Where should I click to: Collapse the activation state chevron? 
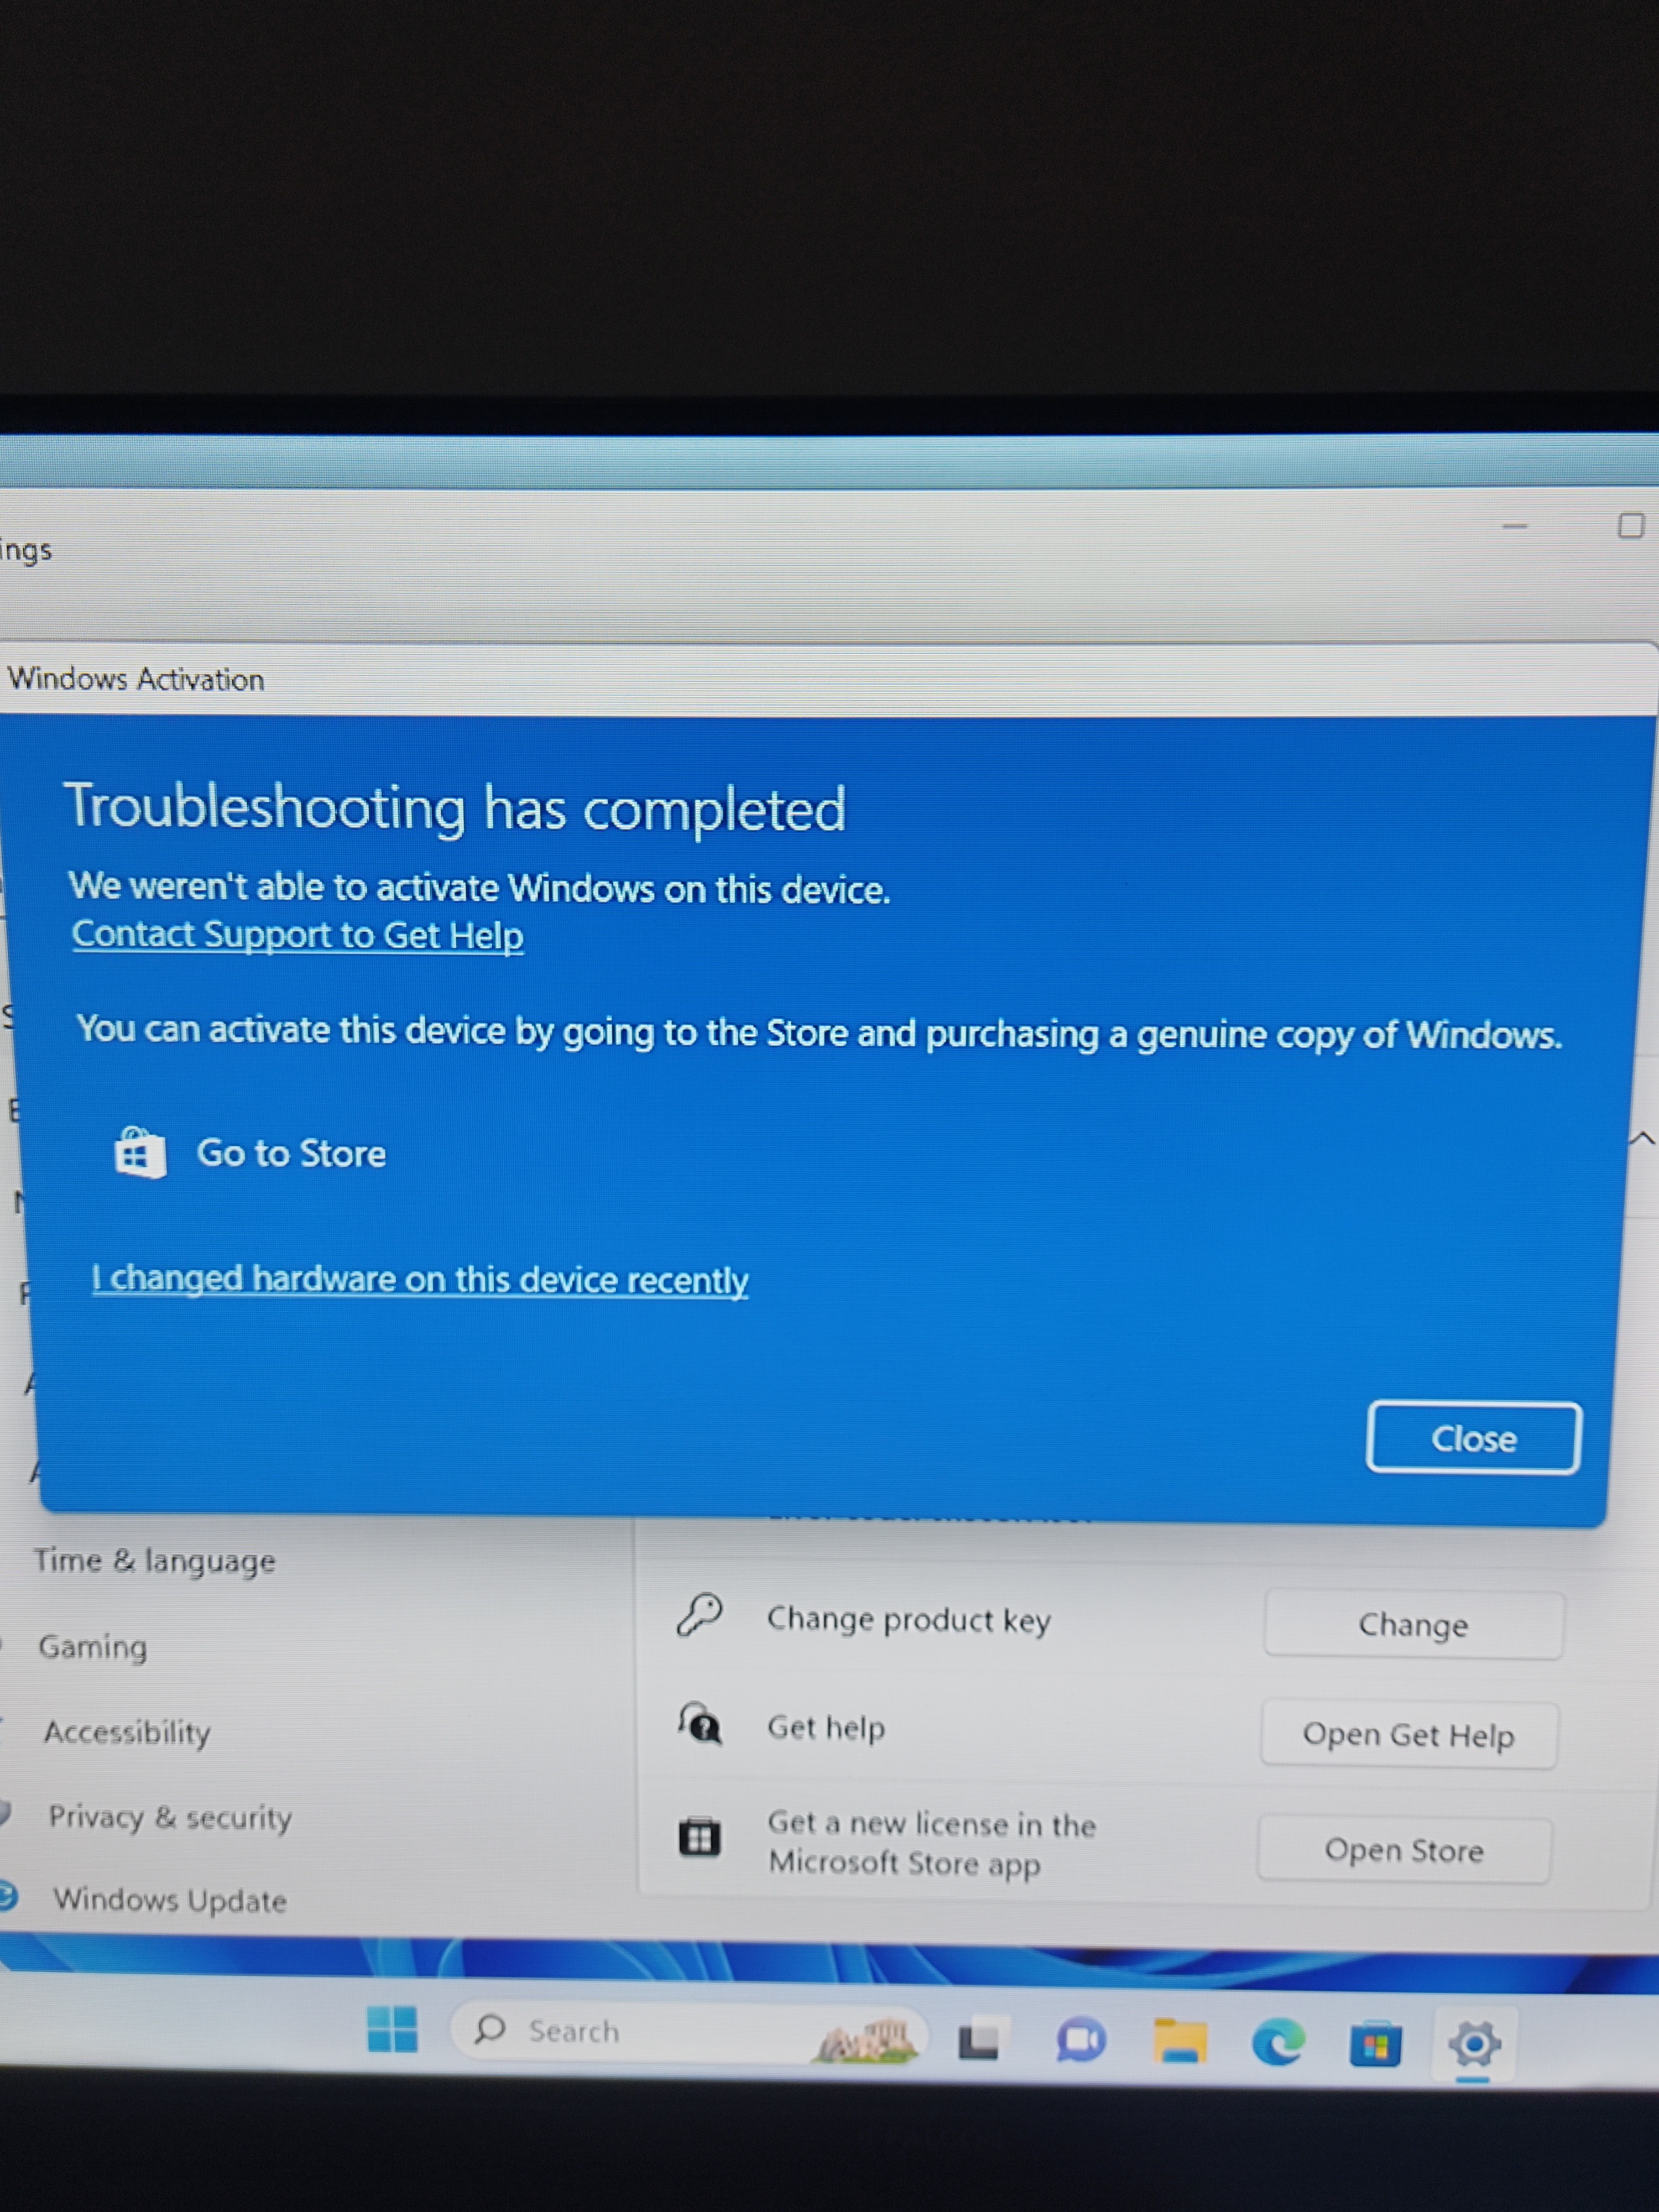[1642, 1139]
